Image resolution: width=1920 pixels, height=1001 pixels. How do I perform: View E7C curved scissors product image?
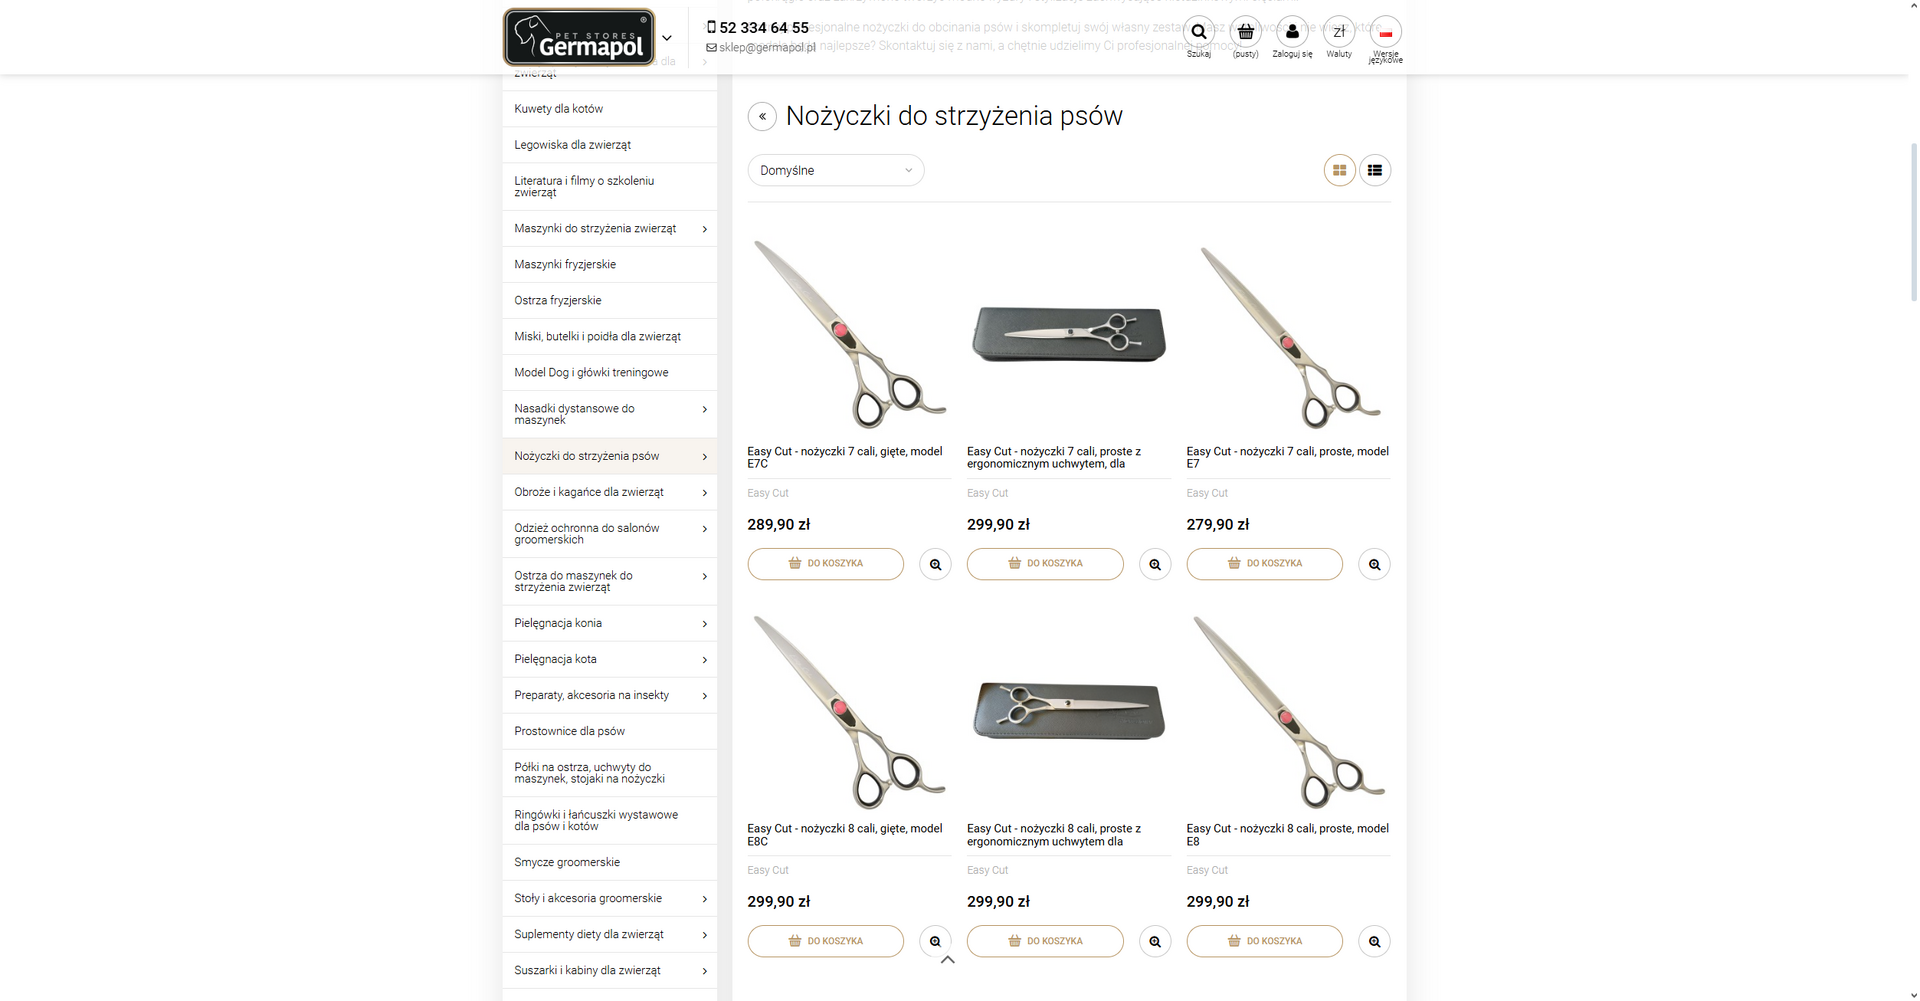[849, 335]
